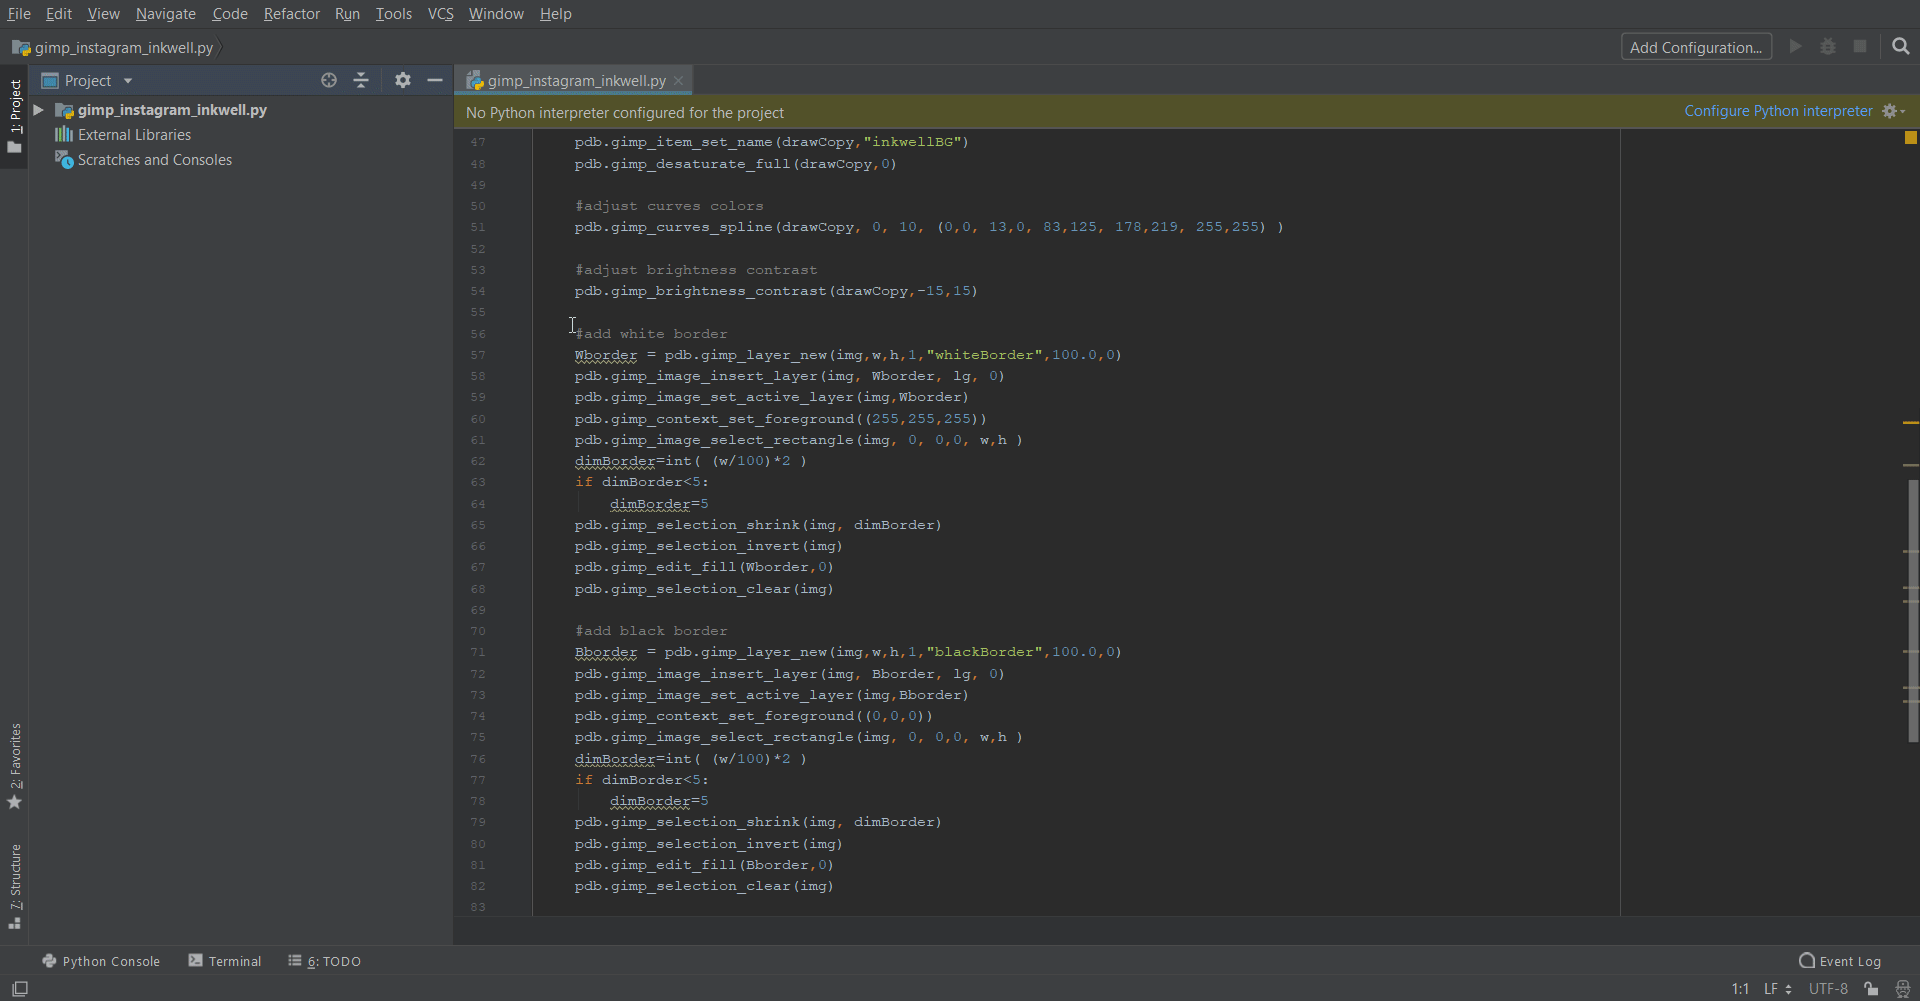Open the Edit menu
Viewport: 1920px width, 1001px height.
pyautogui.click(x=59, y=14)
